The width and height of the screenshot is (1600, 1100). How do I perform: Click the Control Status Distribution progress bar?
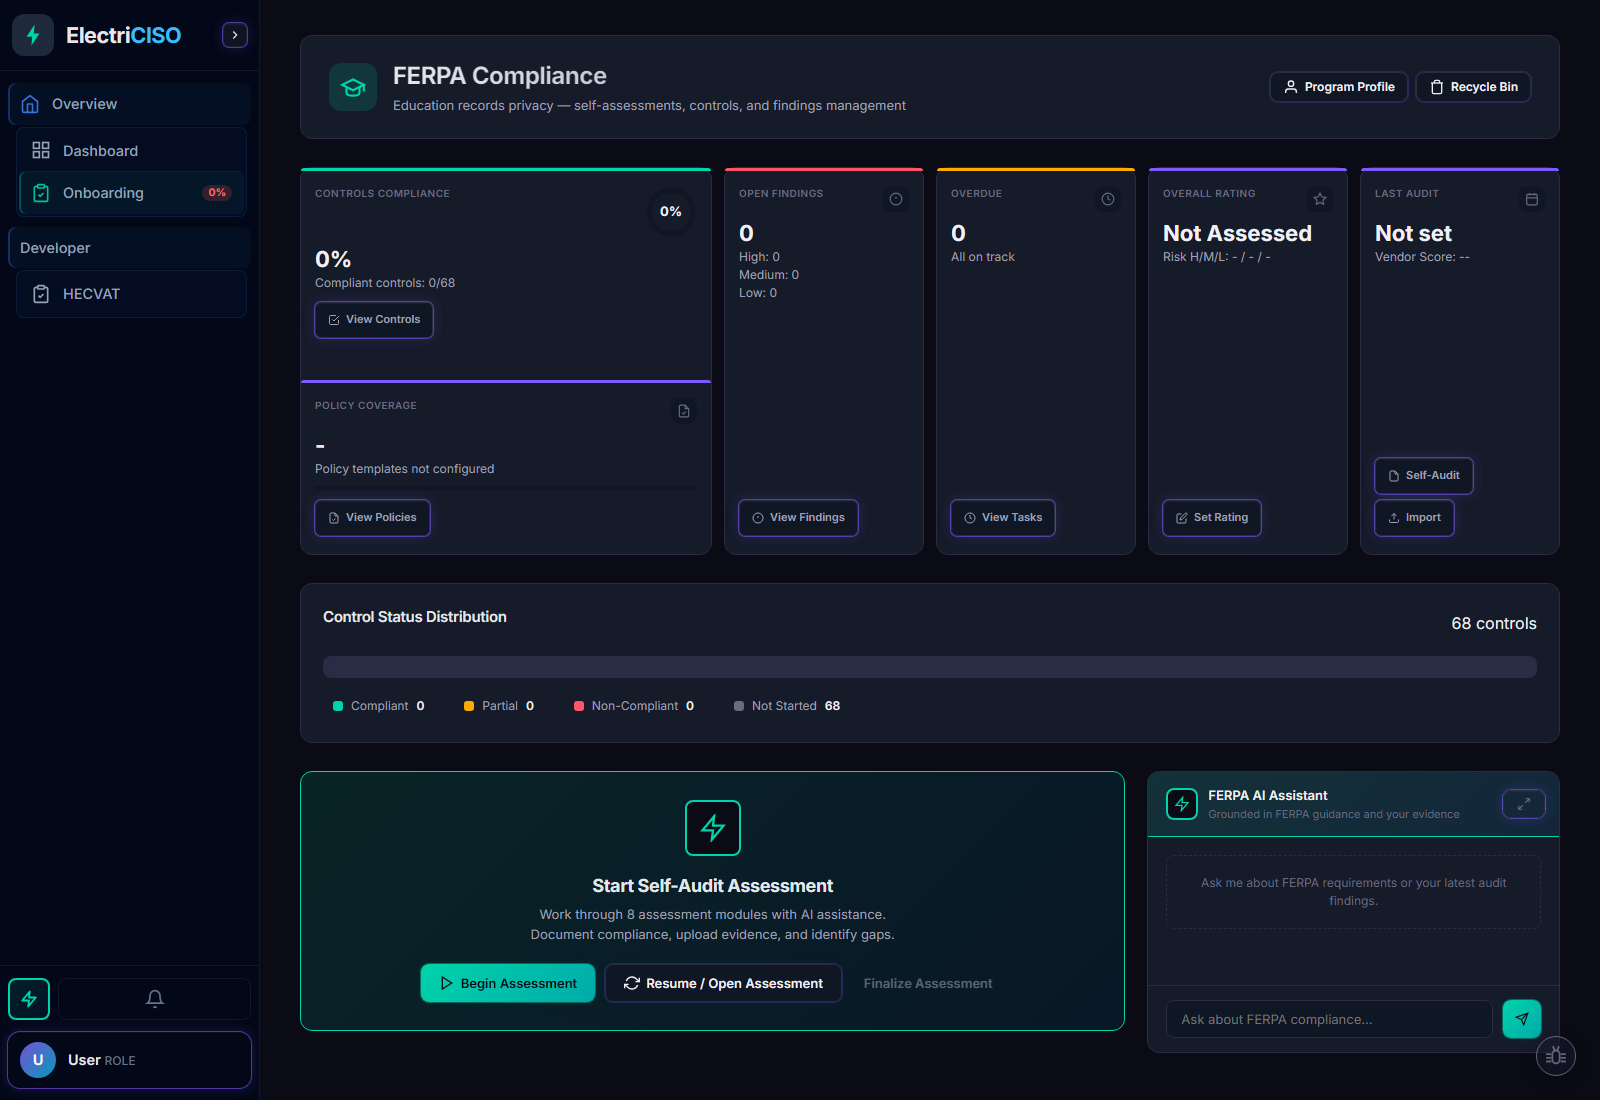point(928,666)
